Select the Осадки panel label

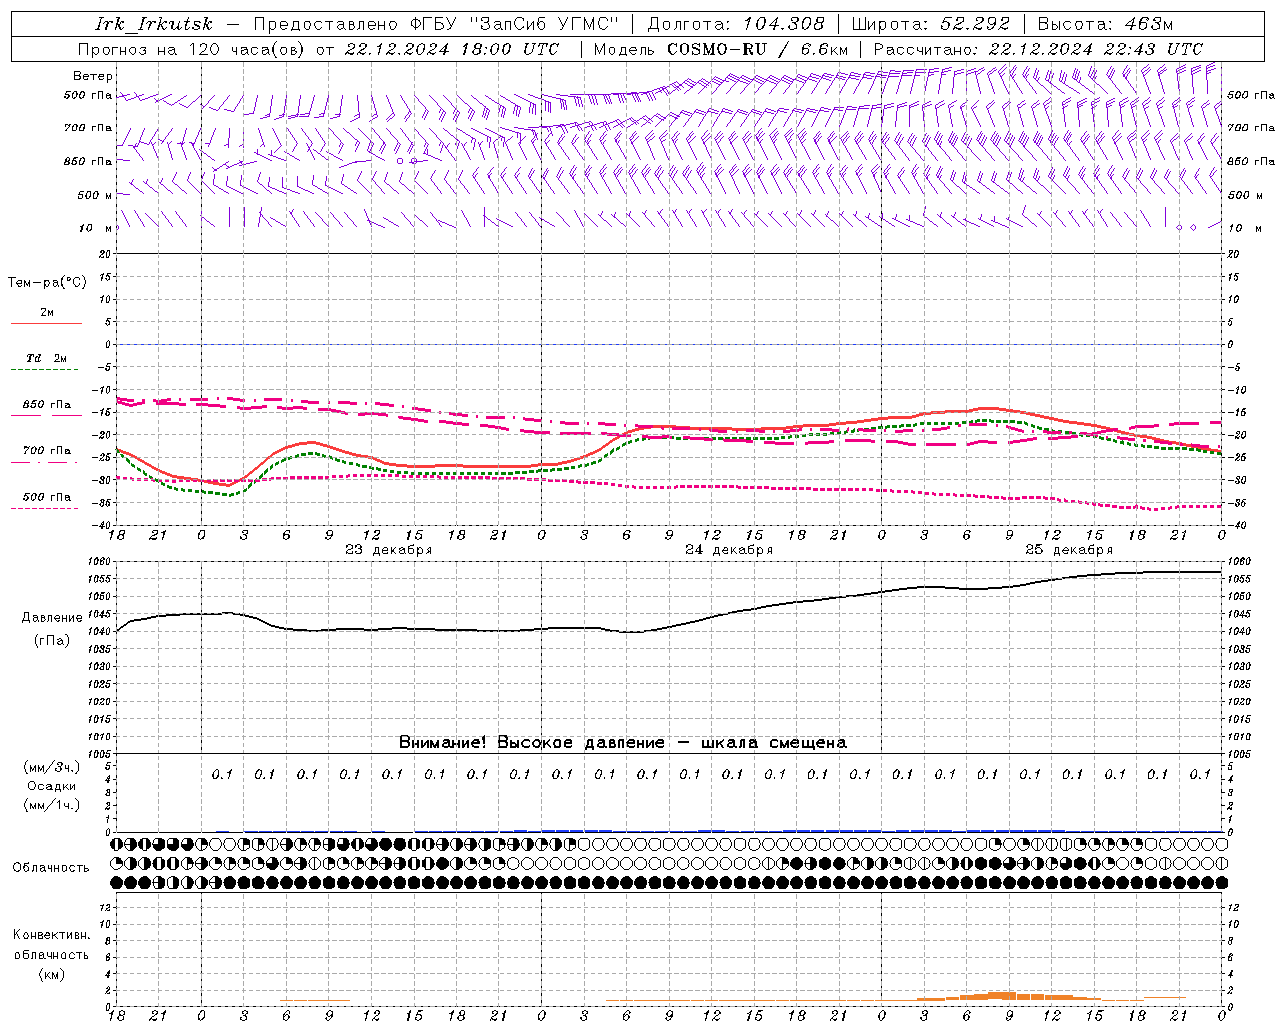tap(52, 786)
